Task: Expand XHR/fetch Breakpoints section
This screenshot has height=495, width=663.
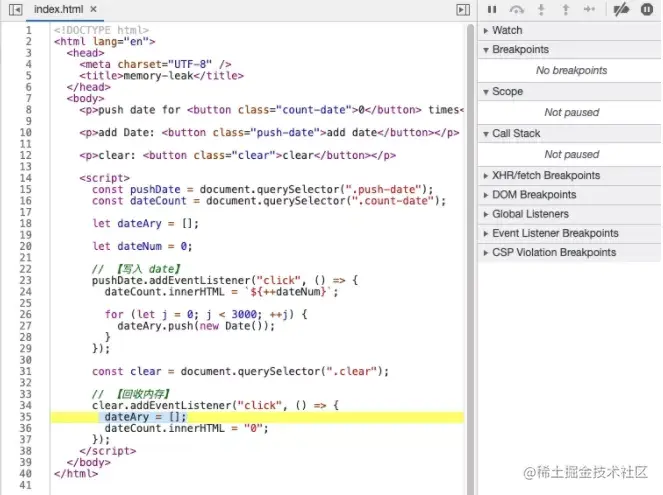Action: tap(569, 175)
